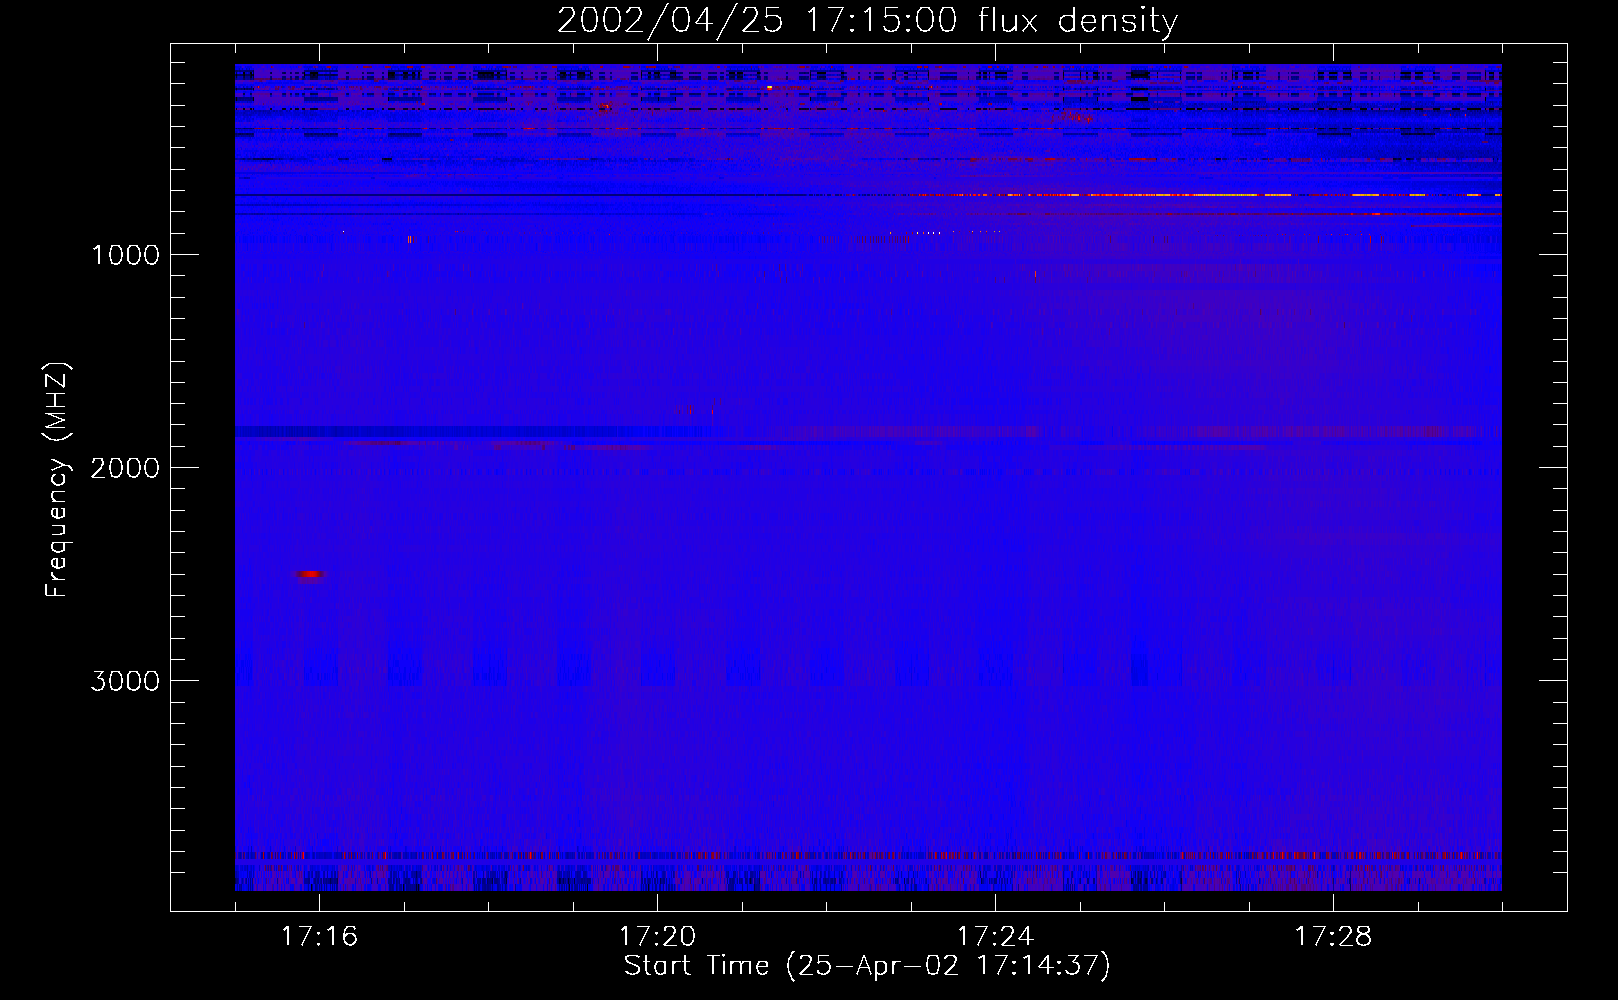
Task: Click the 1000 frequency tick label
Action: click(125, 255)
